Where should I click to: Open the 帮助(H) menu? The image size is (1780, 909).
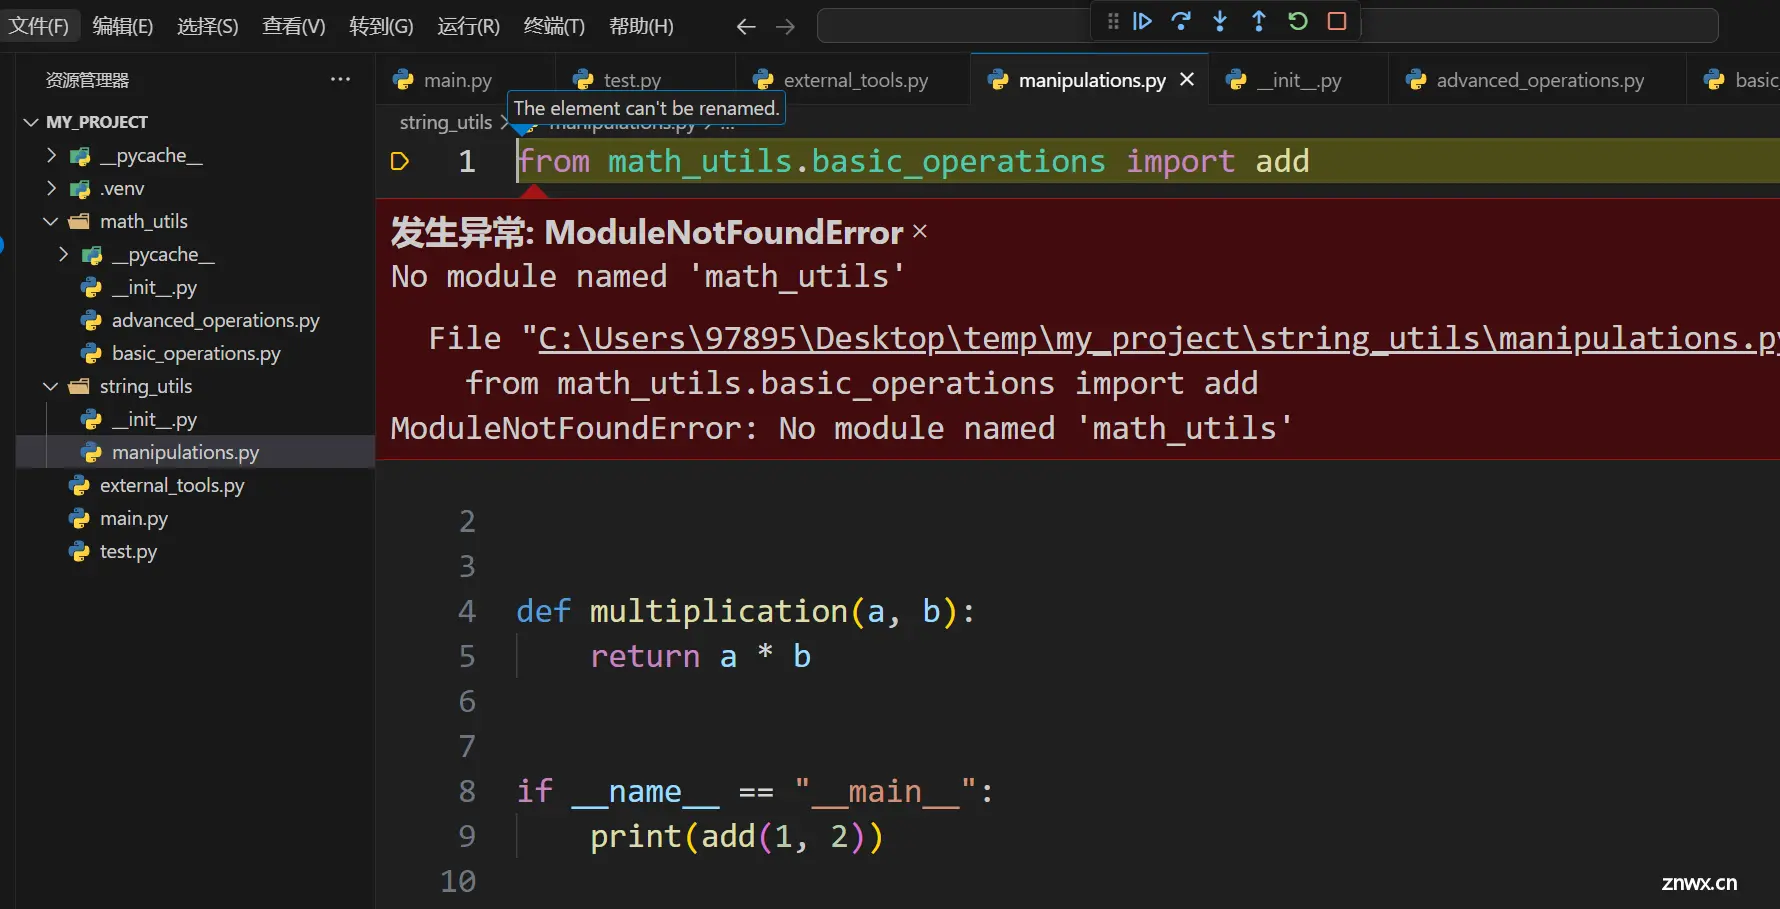641,26
